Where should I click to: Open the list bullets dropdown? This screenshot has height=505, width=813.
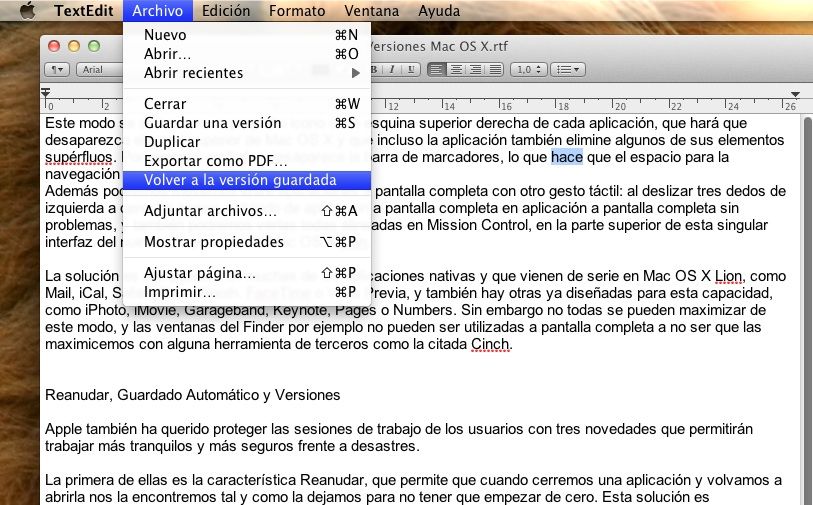click(569, 69)
